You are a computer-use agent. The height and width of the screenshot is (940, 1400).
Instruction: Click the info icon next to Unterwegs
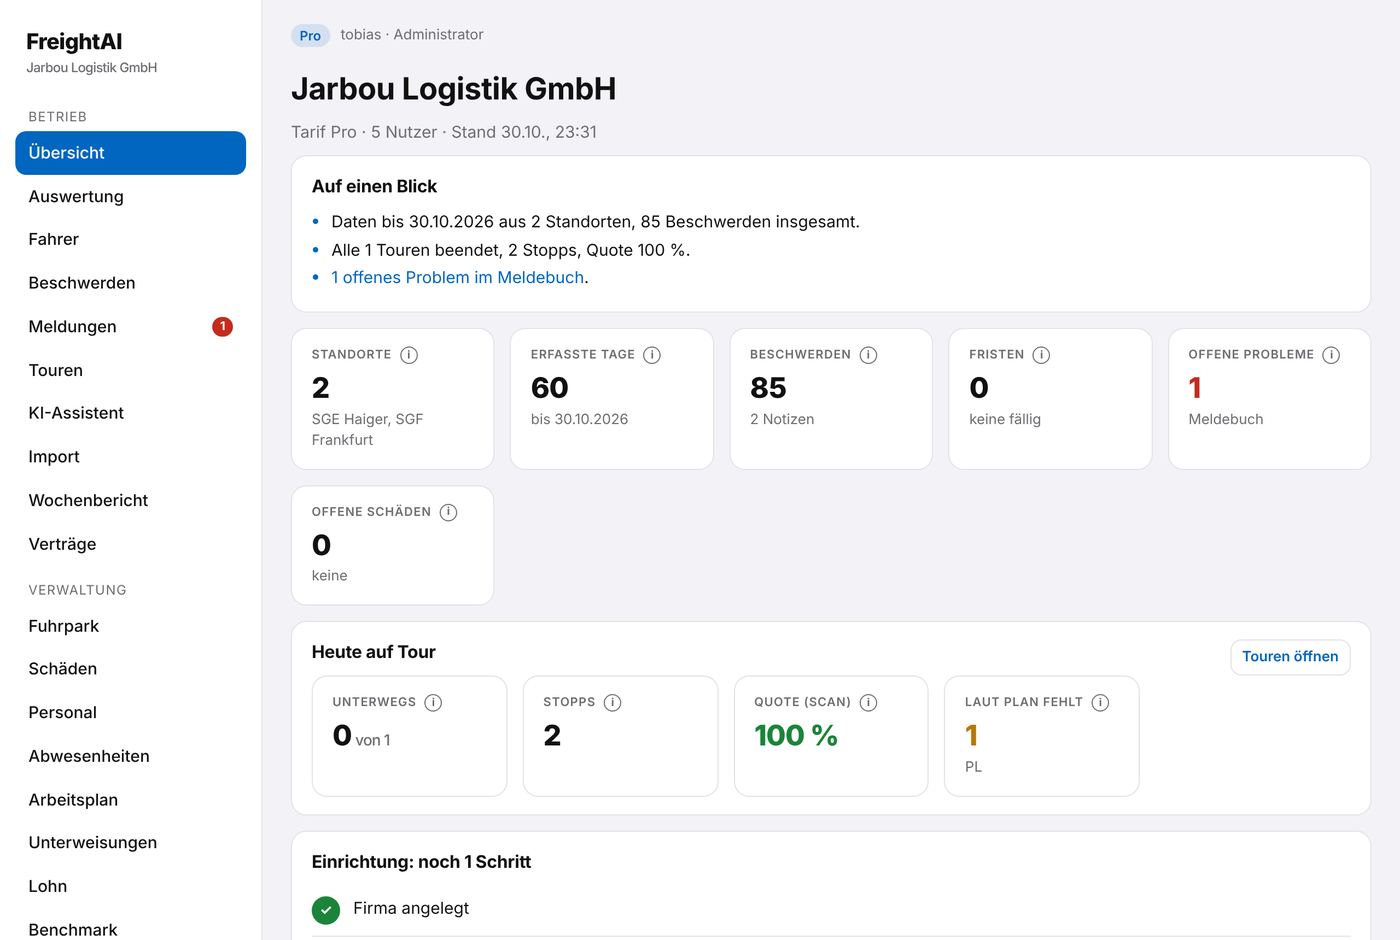point(433,702)
